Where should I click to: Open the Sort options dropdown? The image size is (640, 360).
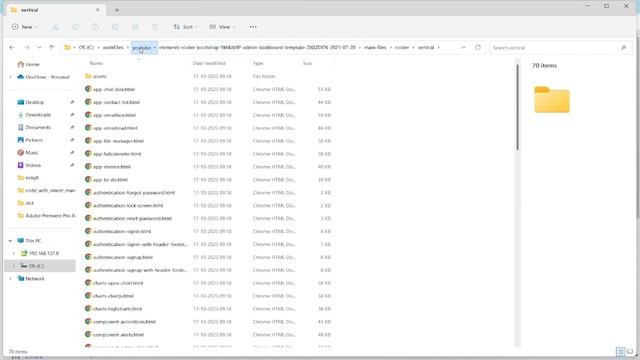coord(185,27)
